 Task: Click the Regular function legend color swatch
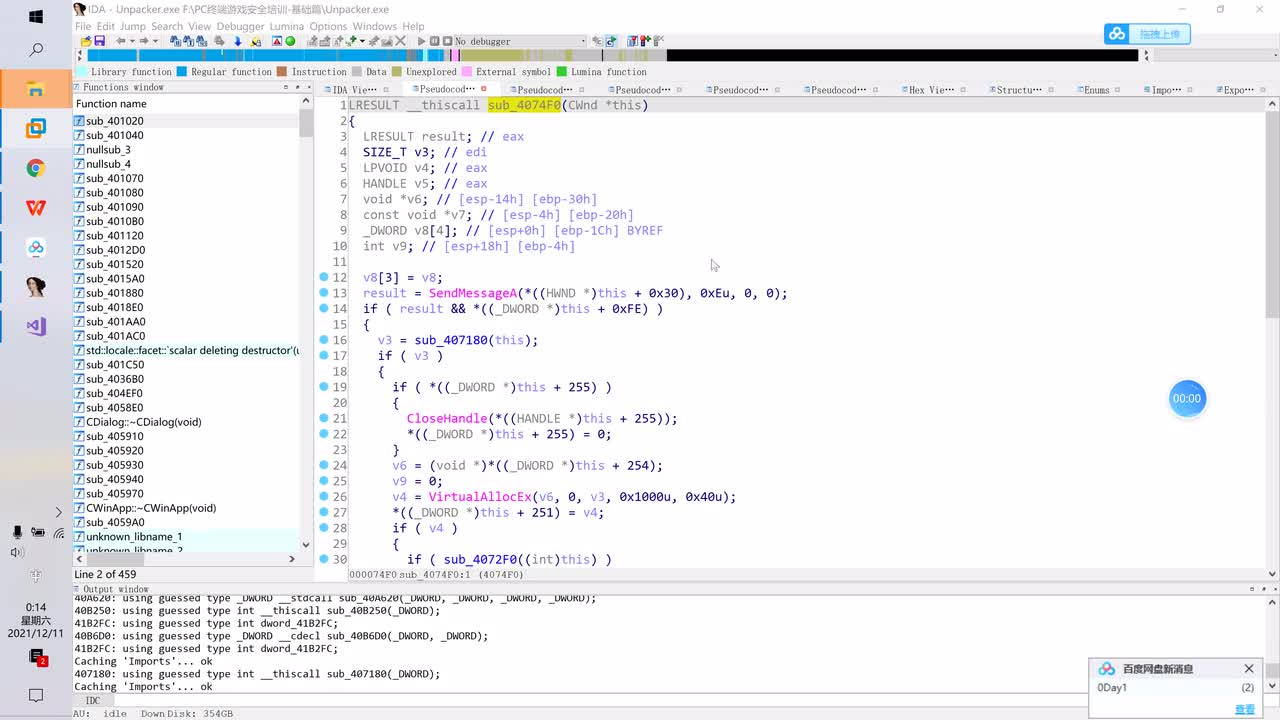182,72
